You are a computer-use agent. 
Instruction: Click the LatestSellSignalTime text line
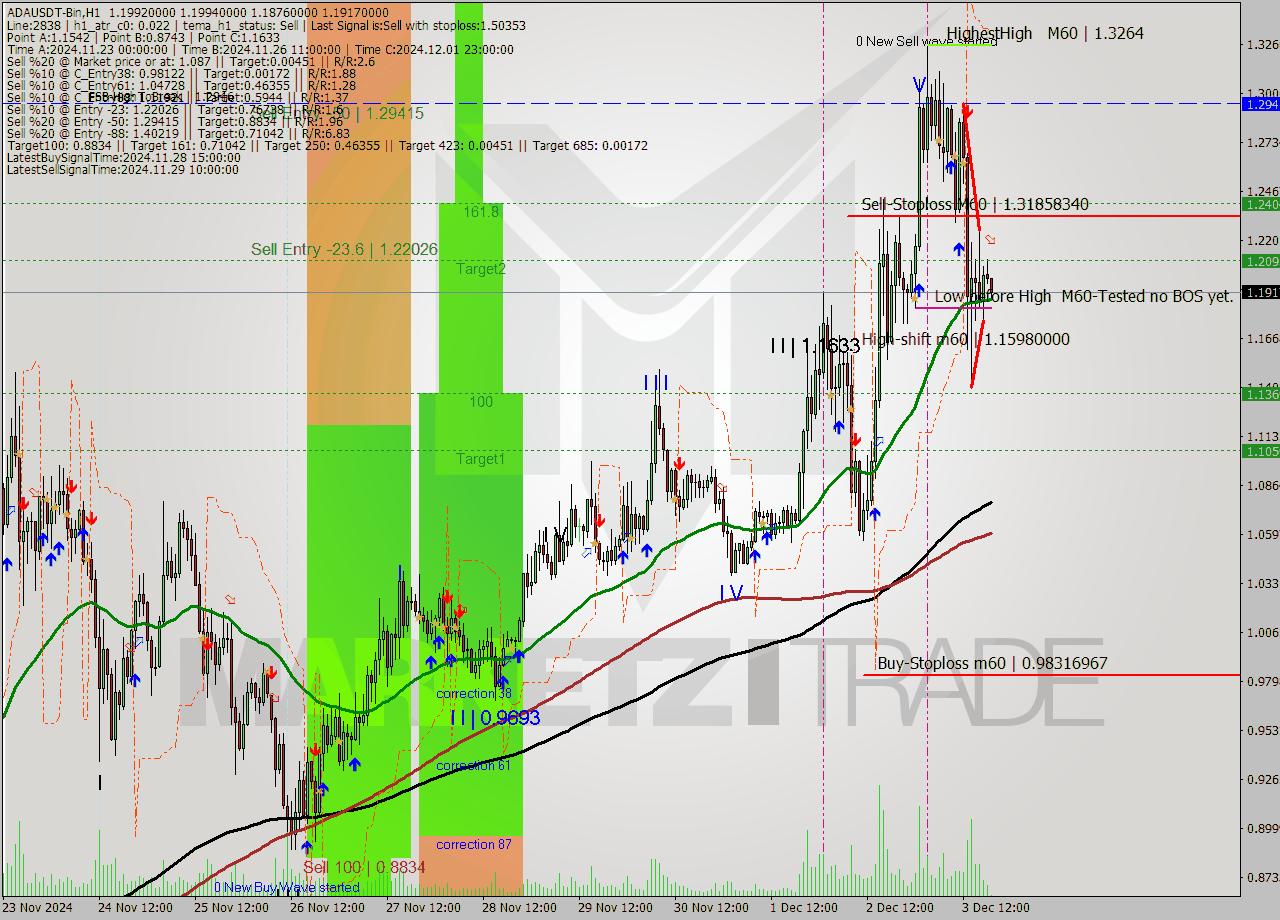[x=123, y=169]
